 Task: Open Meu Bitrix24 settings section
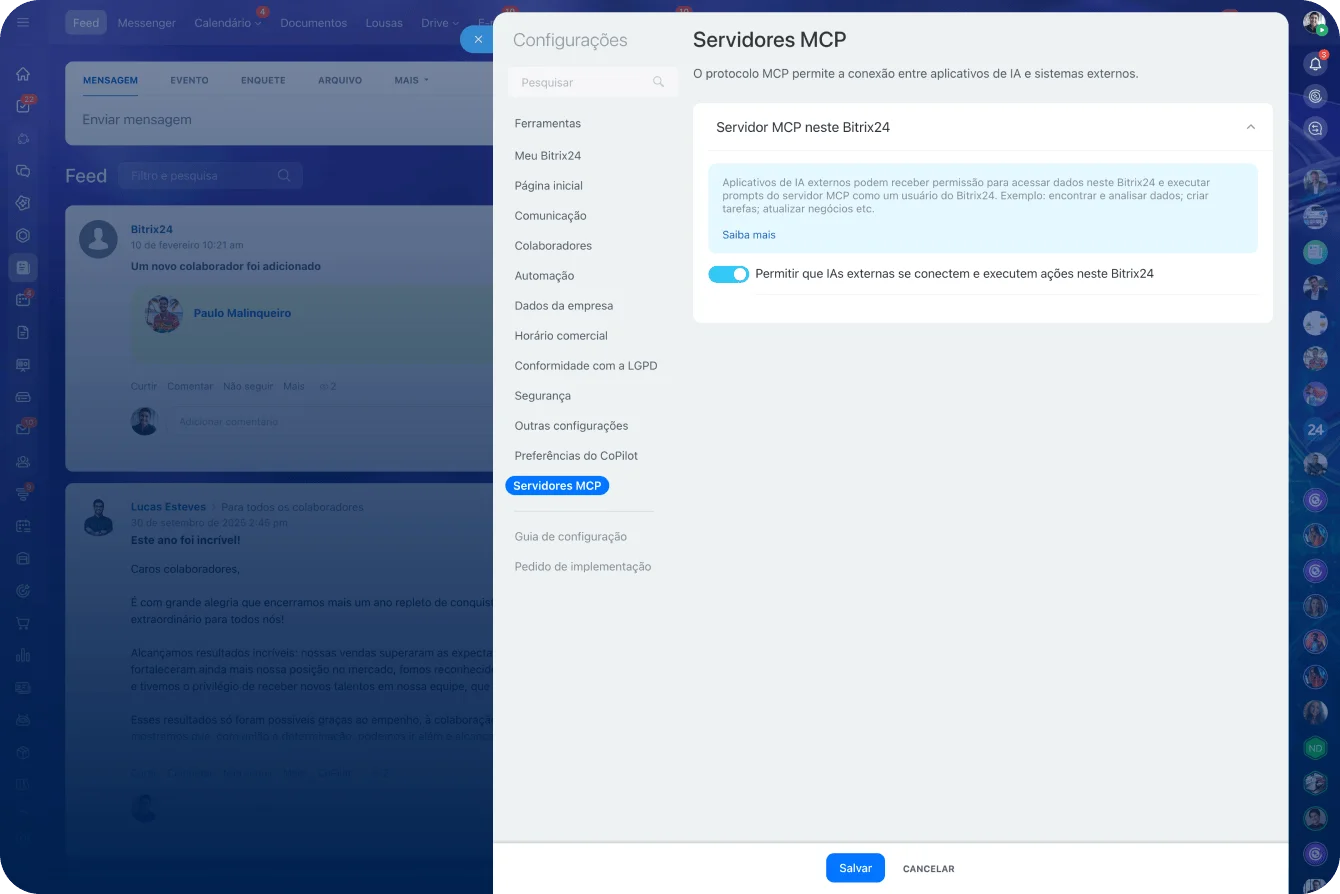click(x=547, y=156)
